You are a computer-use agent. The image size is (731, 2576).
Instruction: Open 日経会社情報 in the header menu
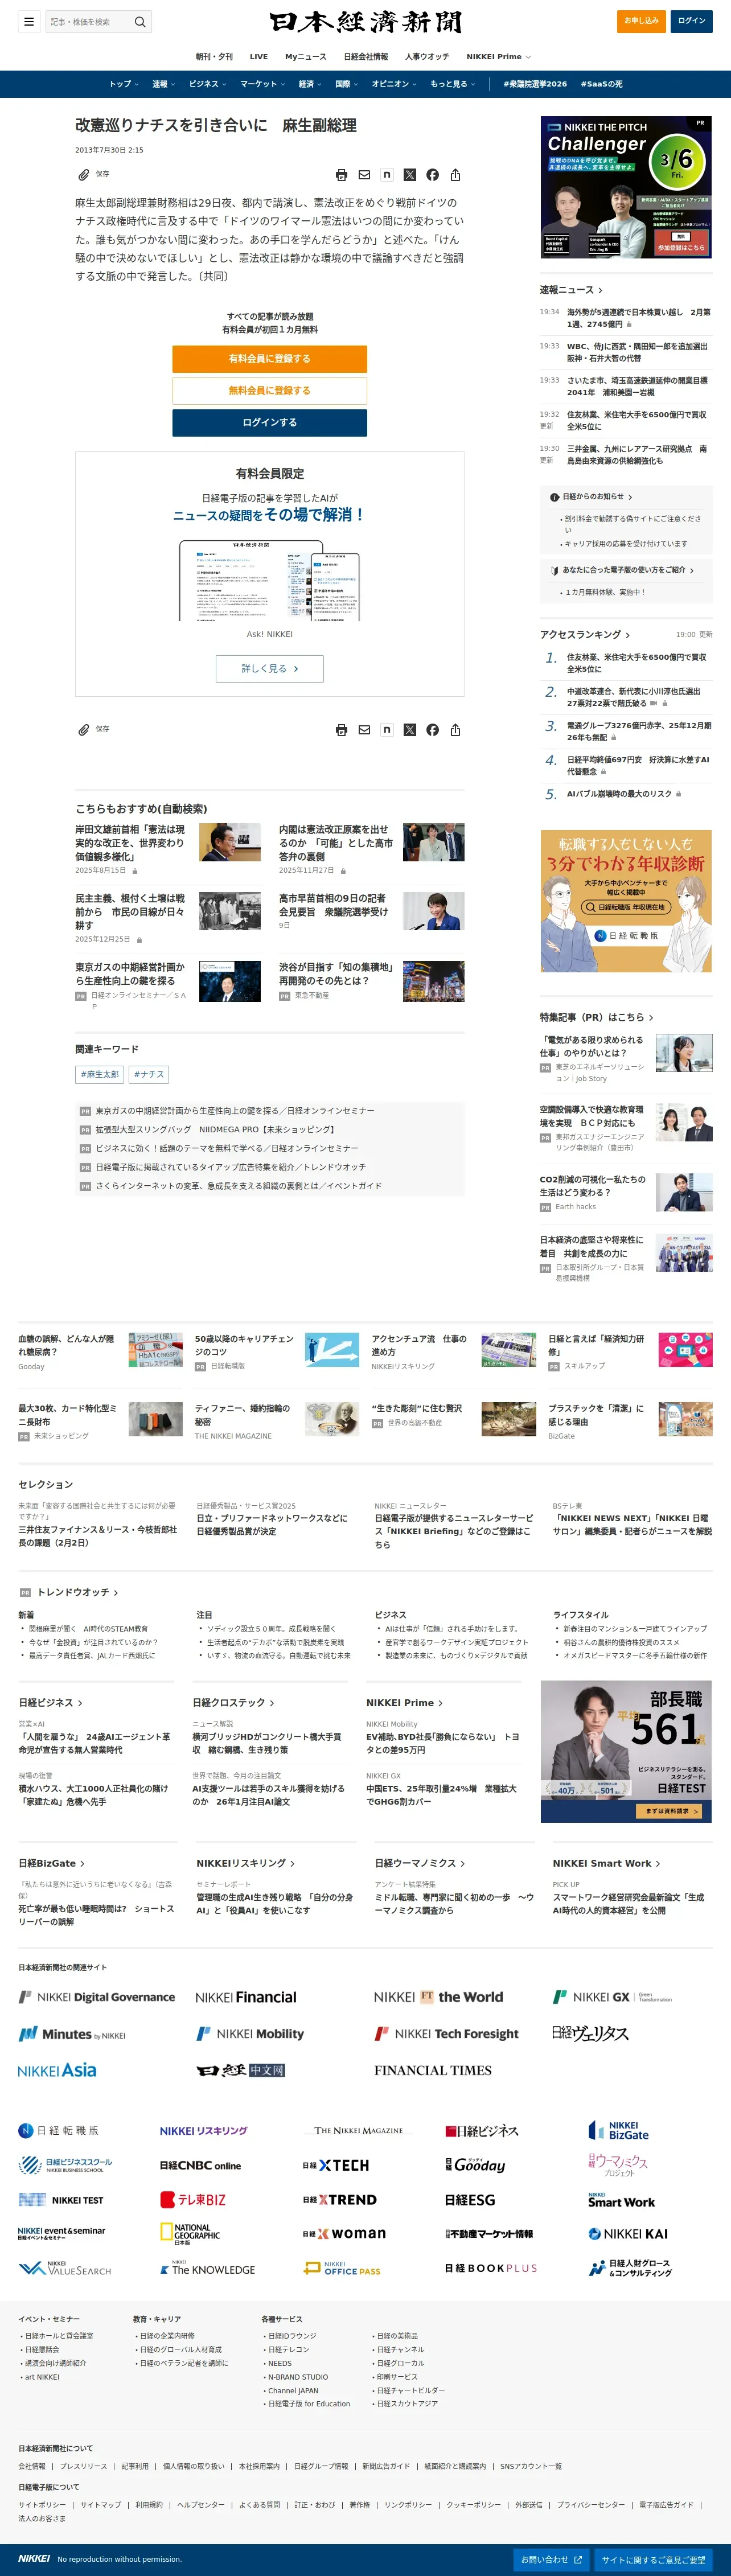point(366,57)
